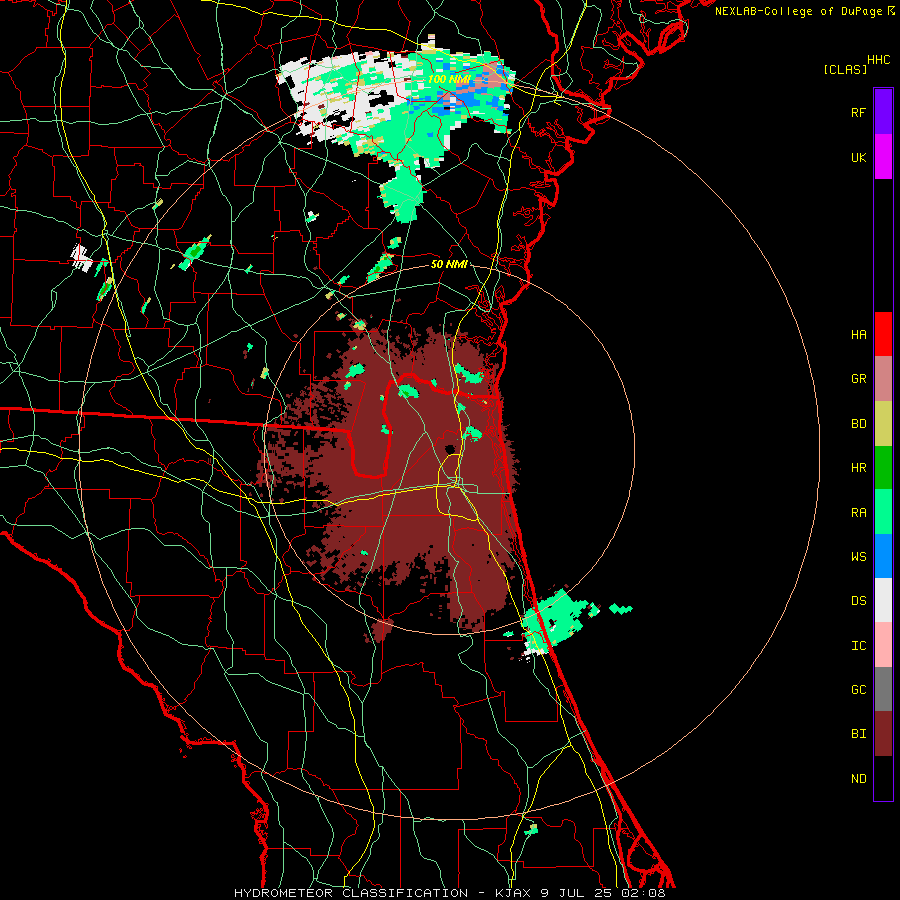The image size is (900, 900).
Task: Click the IC light pink legend swatch
Action: point(883,645)
